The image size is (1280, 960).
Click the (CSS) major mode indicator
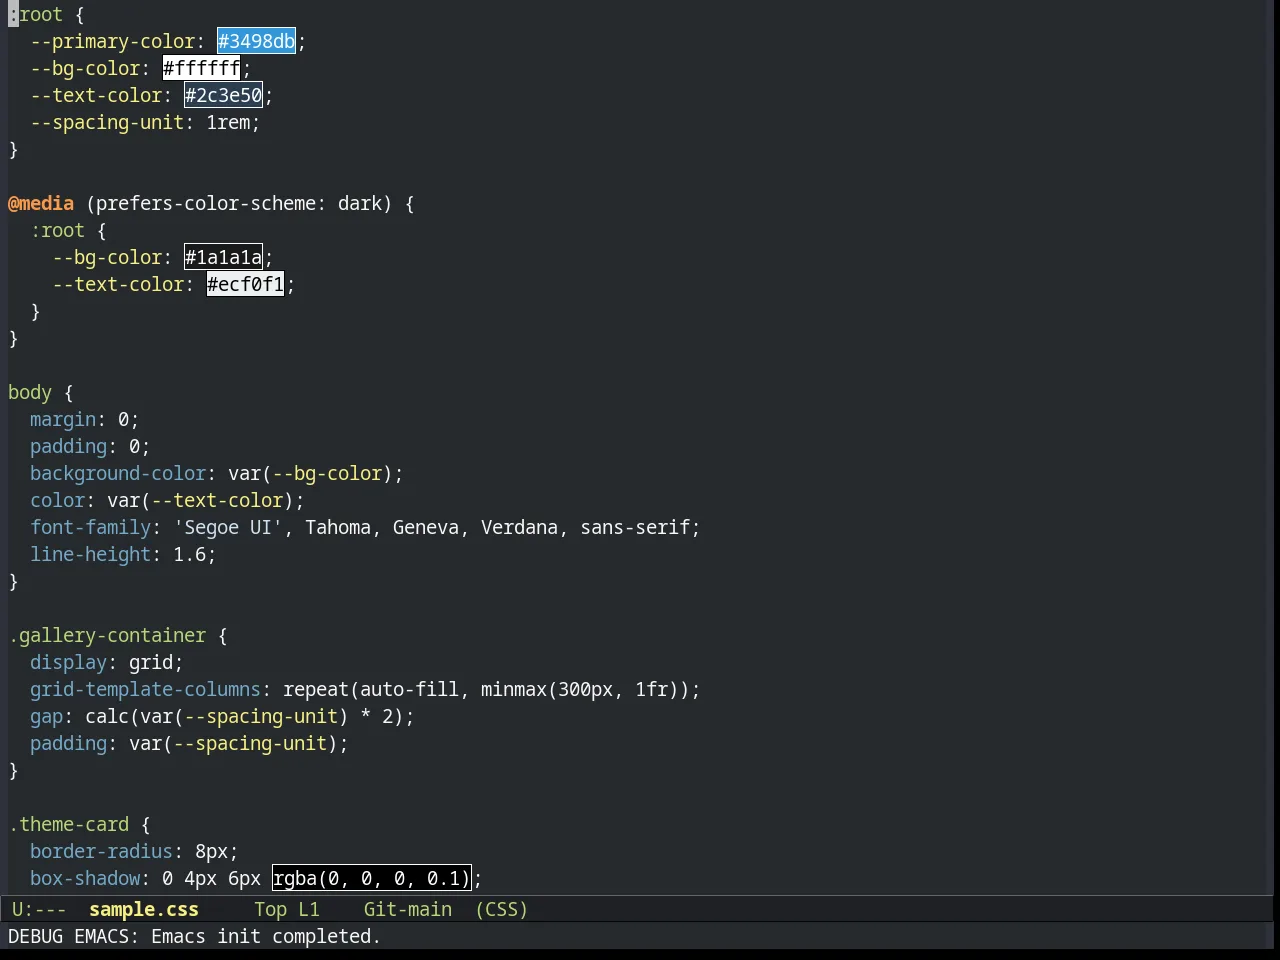click(x=501, y=909)
